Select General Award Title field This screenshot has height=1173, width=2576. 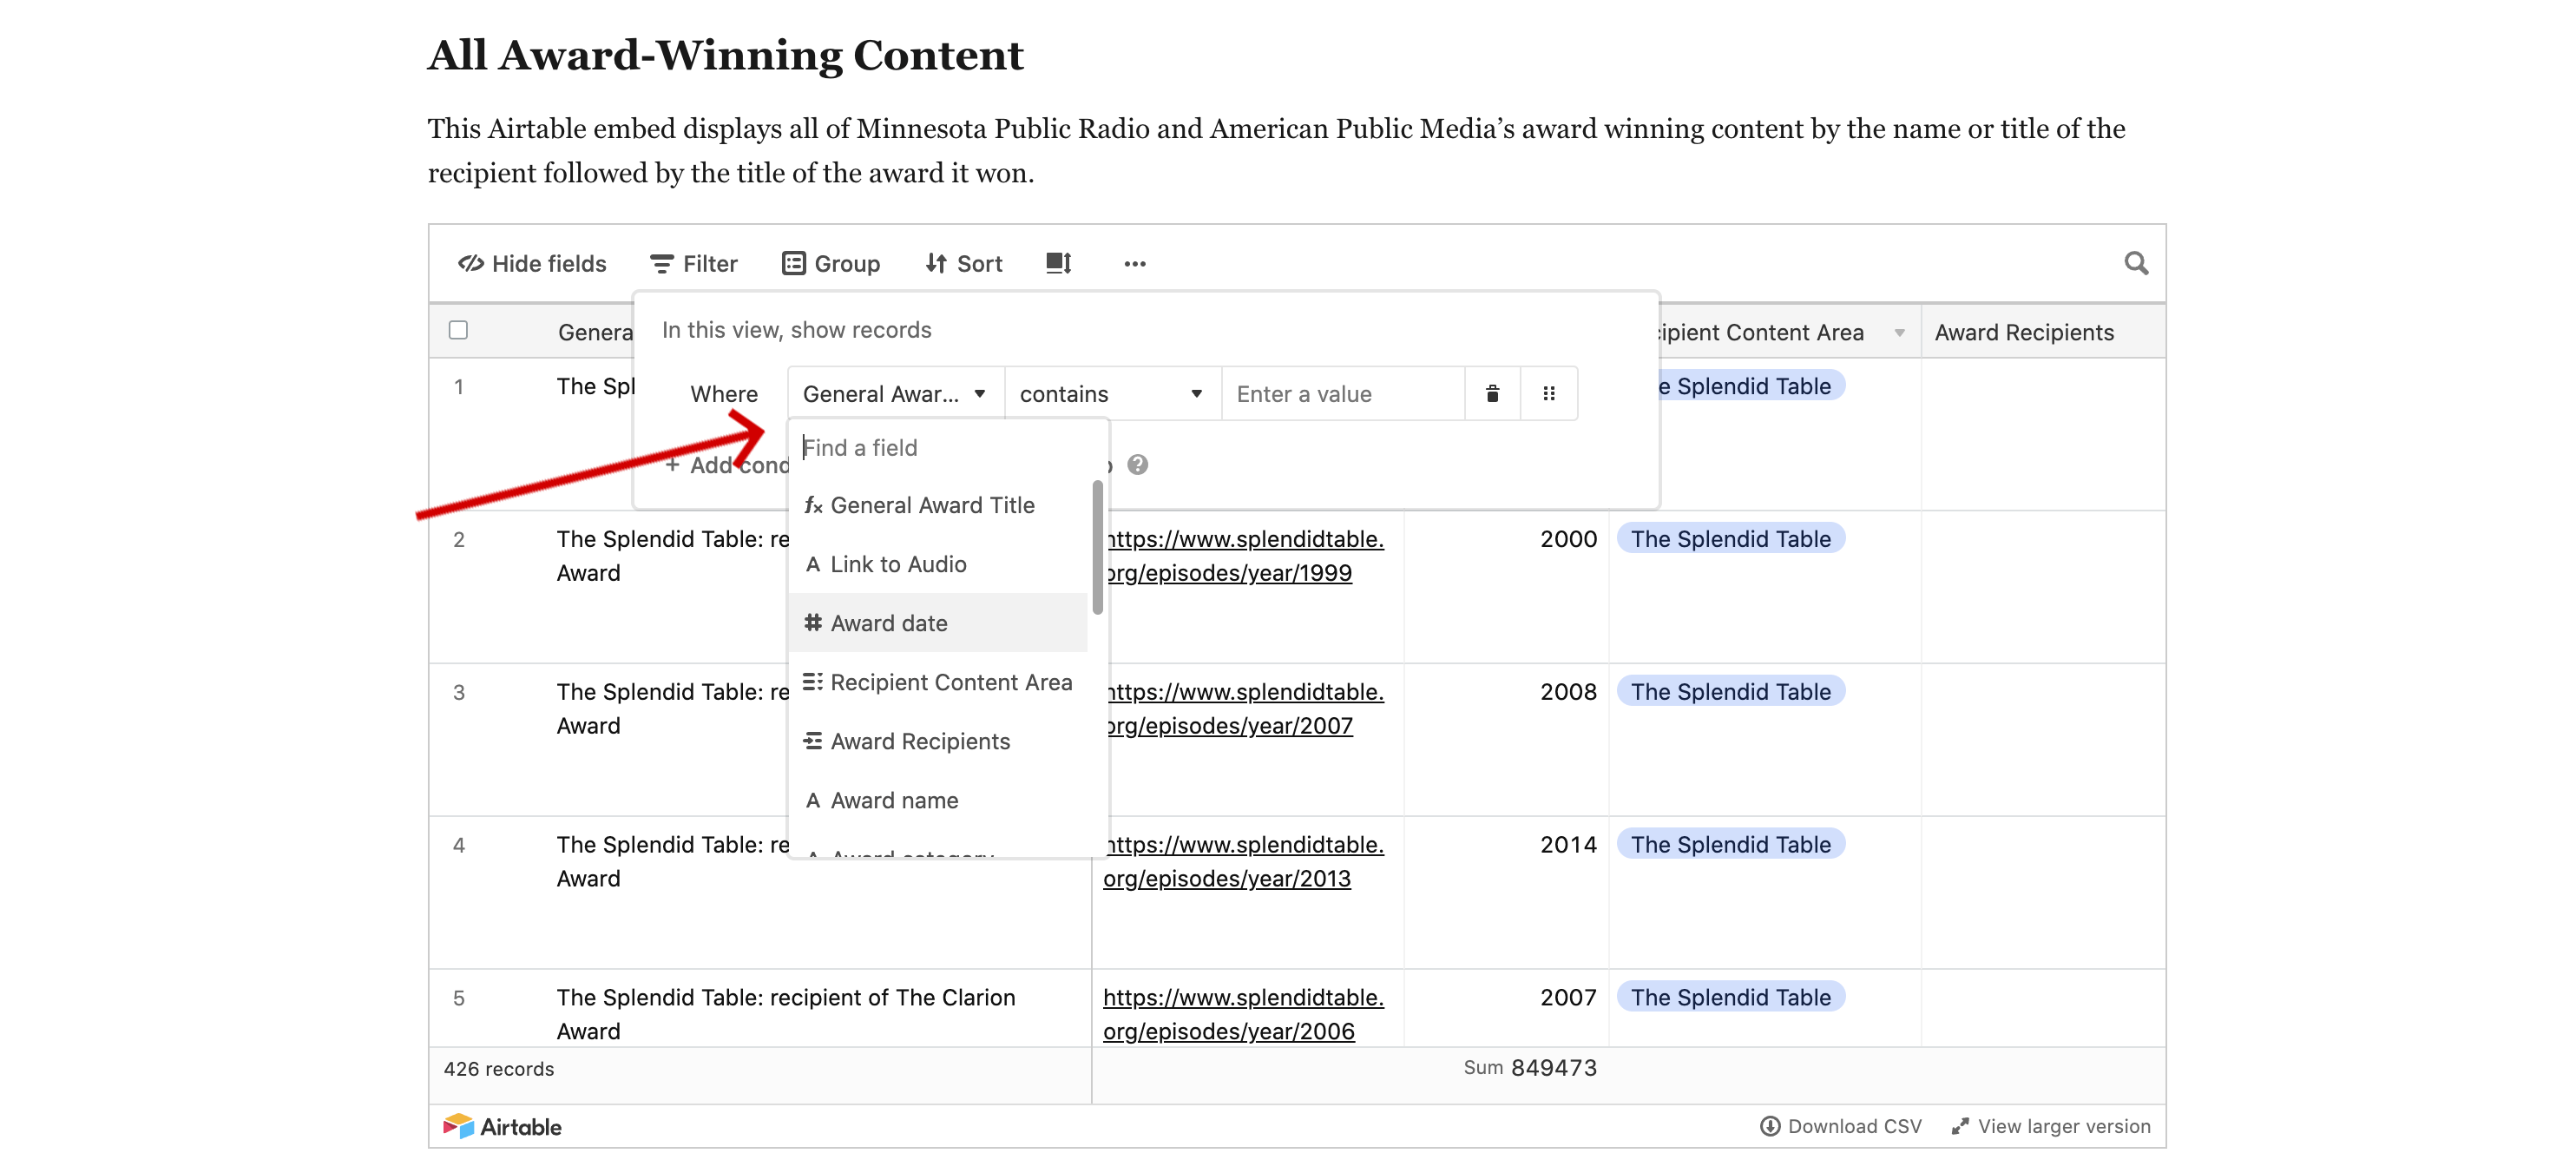coord(937,505)
